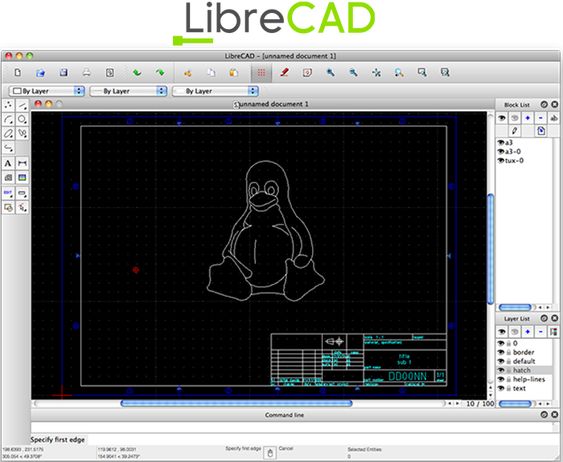Click the canvas vertical scrollbar

(490, 248)
